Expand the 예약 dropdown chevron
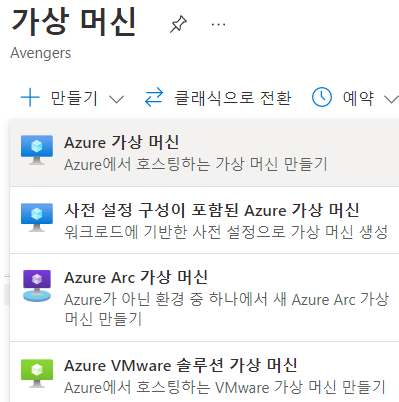This screenshot has height=402, width=399. [391, 99]
